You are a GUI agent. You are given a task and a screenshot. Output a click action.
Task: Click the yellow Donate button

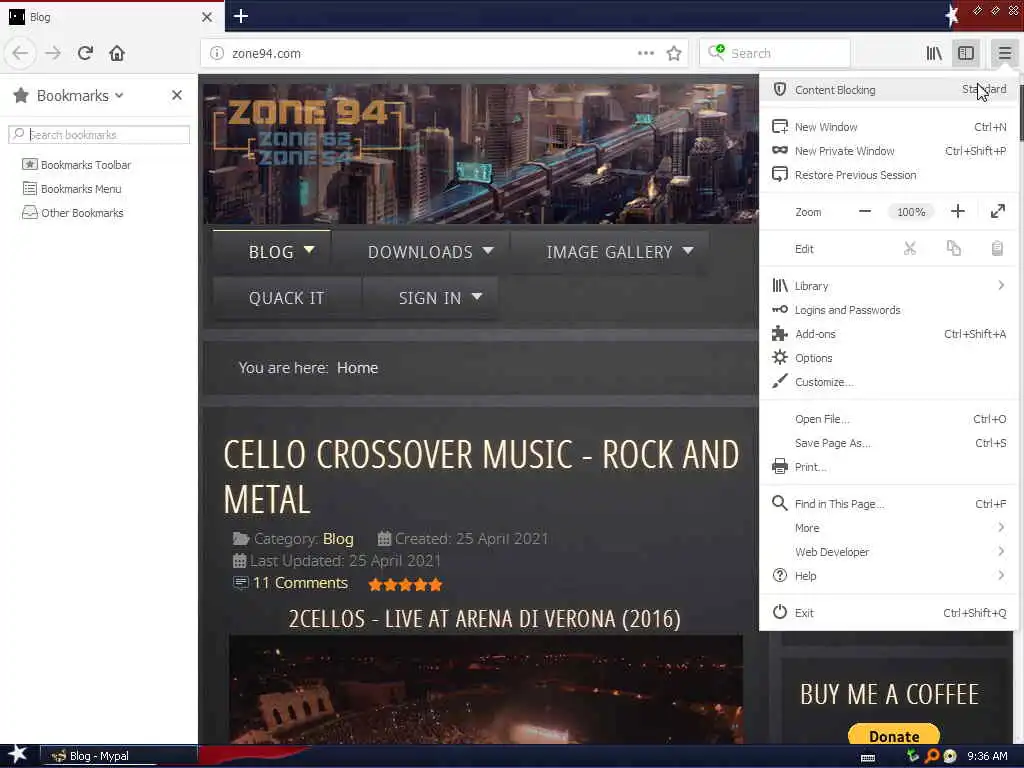point(893,735)
